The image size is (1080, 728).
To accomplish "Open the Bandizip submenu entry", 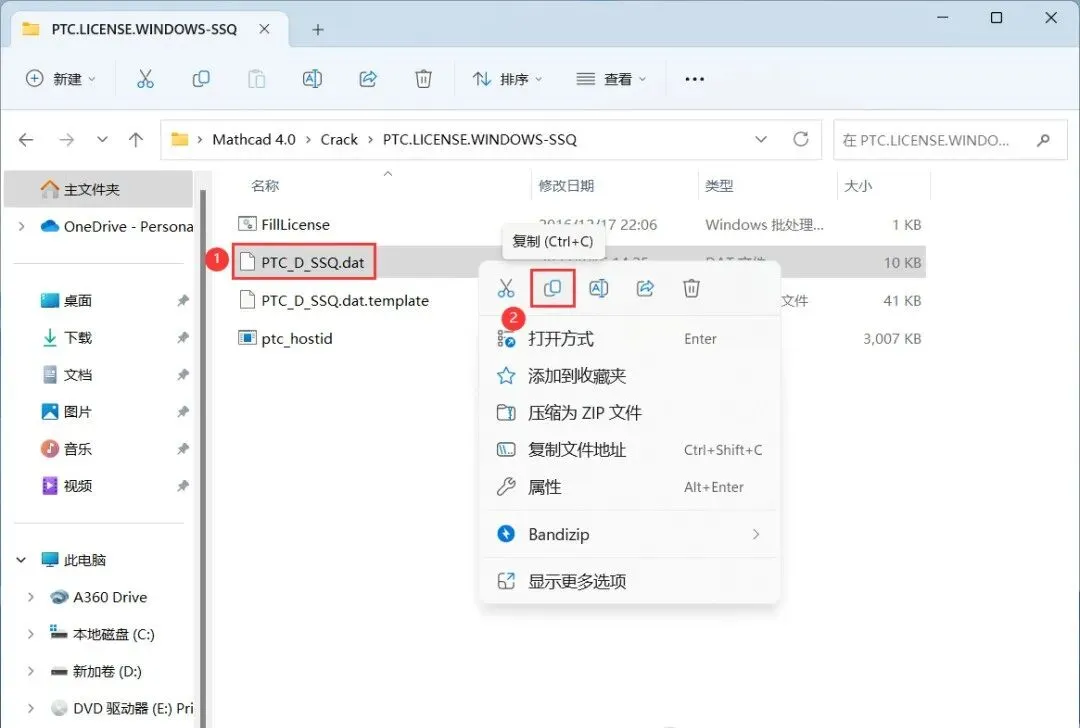I will pos(630,534).
